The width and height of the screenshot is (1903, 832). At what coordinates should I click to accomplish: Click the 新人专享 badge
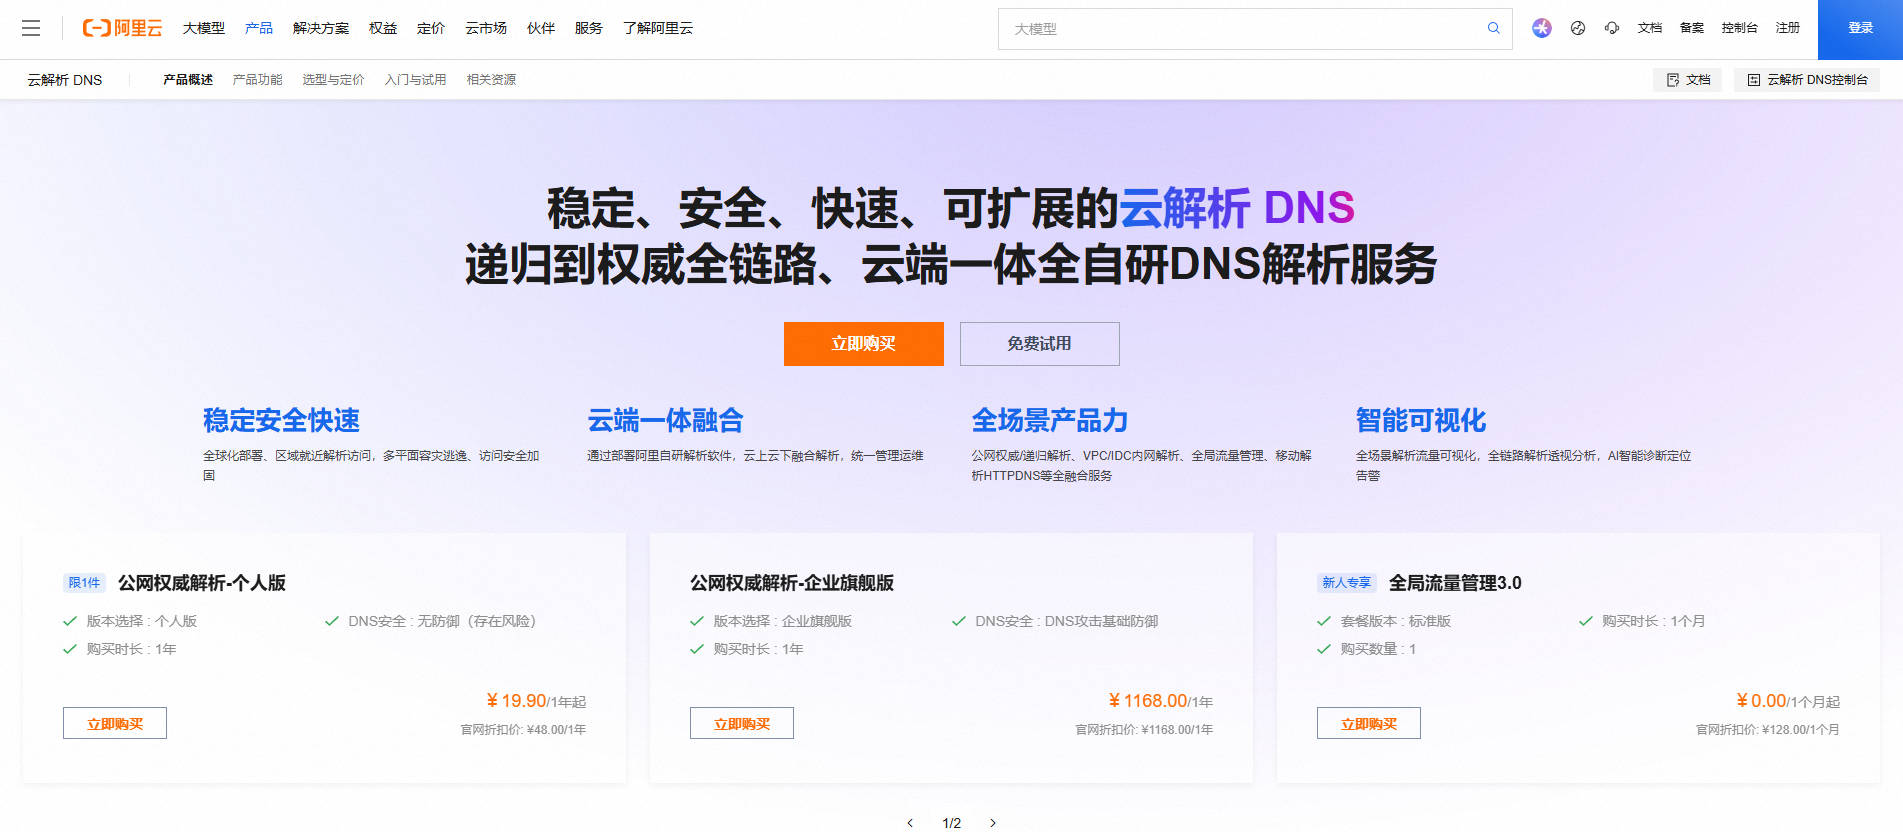[1346, 583]
